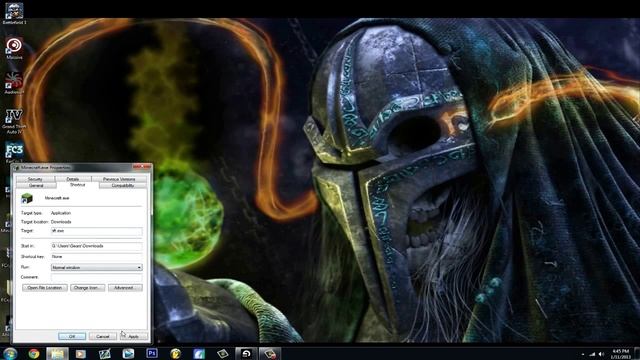640x360 pixels.
Task: Switch to the Compatibility tab
Action: pyautogui.click(x=123, y=185)
